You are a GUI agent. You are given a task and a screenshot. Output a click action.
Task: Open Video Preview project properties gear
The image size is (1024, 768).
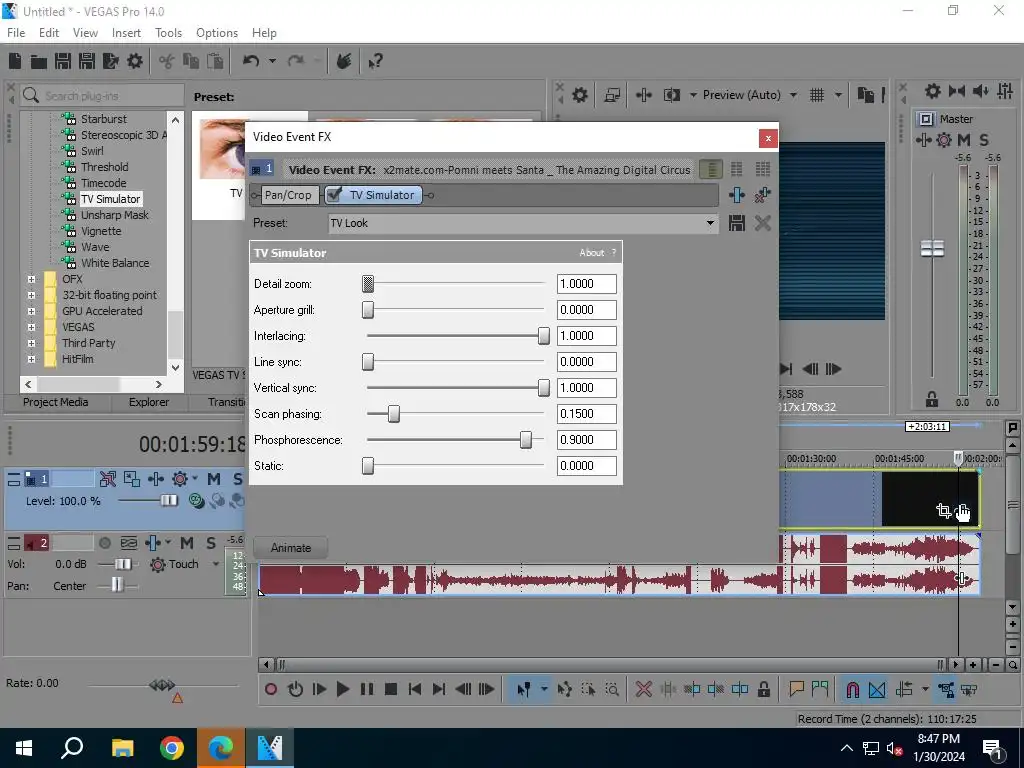[x=579, y=95]
